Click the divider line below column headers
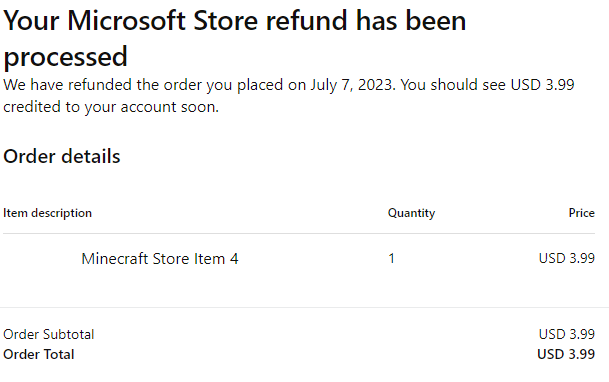Image resolution: width=609 pixels, height=382 pixels. pyautogui.click(x=299, y=234)
